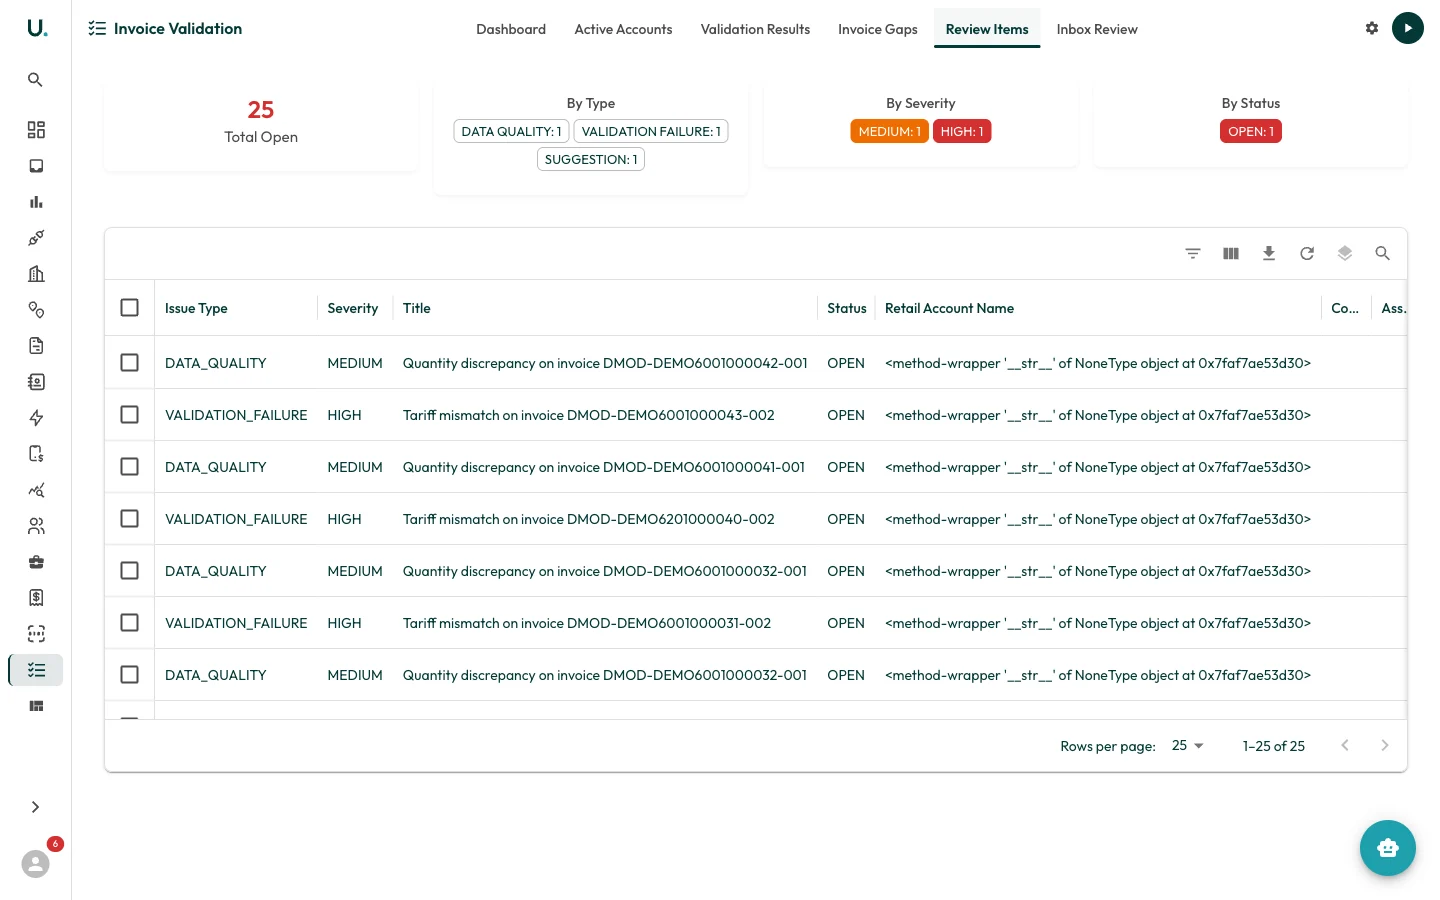Viewport: 1440px width, 900px height.
Task: Open the rows per page dropdown
Action: click(x=1188, y=746)
